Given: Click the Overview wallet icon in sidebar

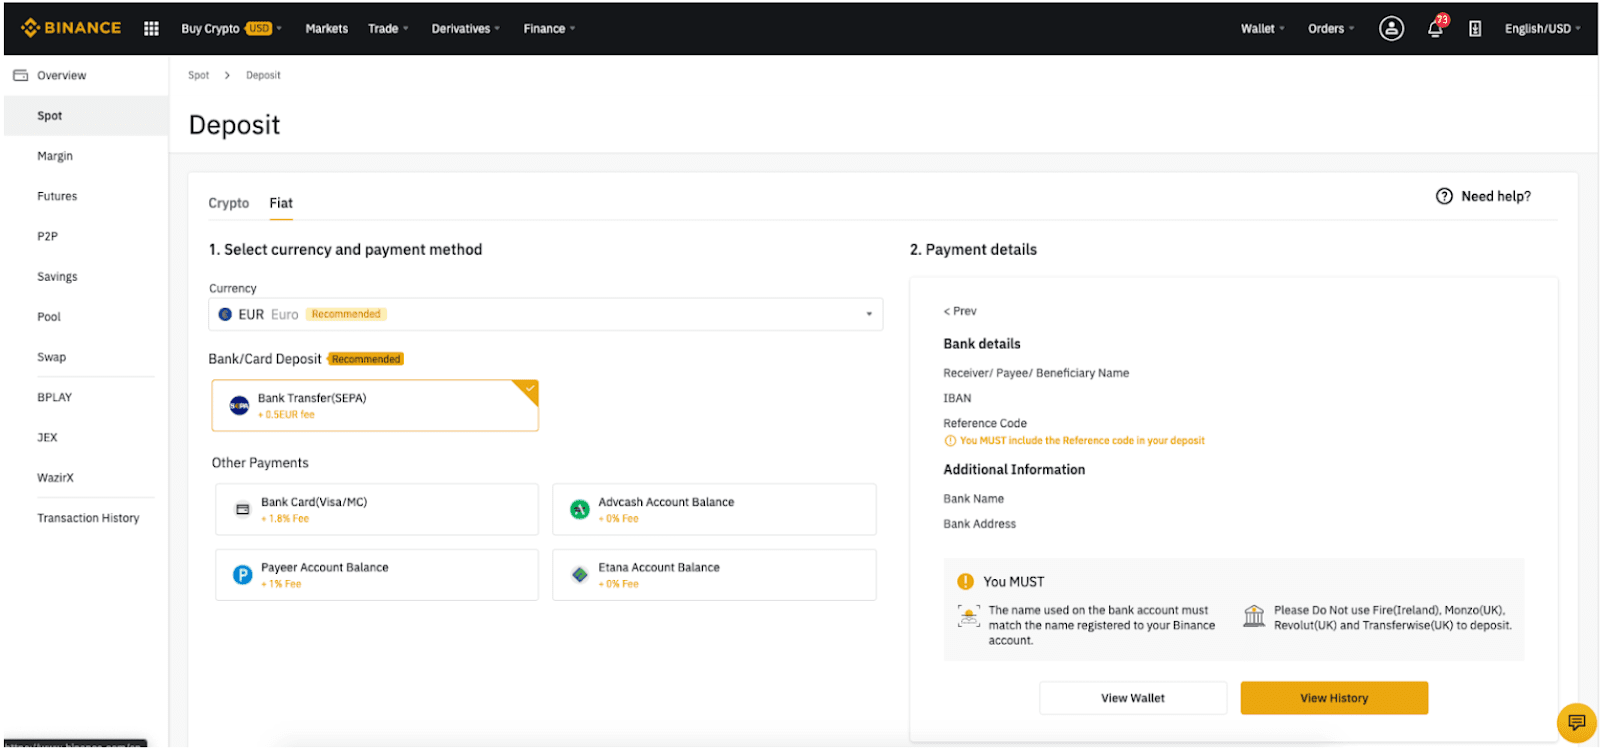Looking at the screenshot, I should 20,75.
